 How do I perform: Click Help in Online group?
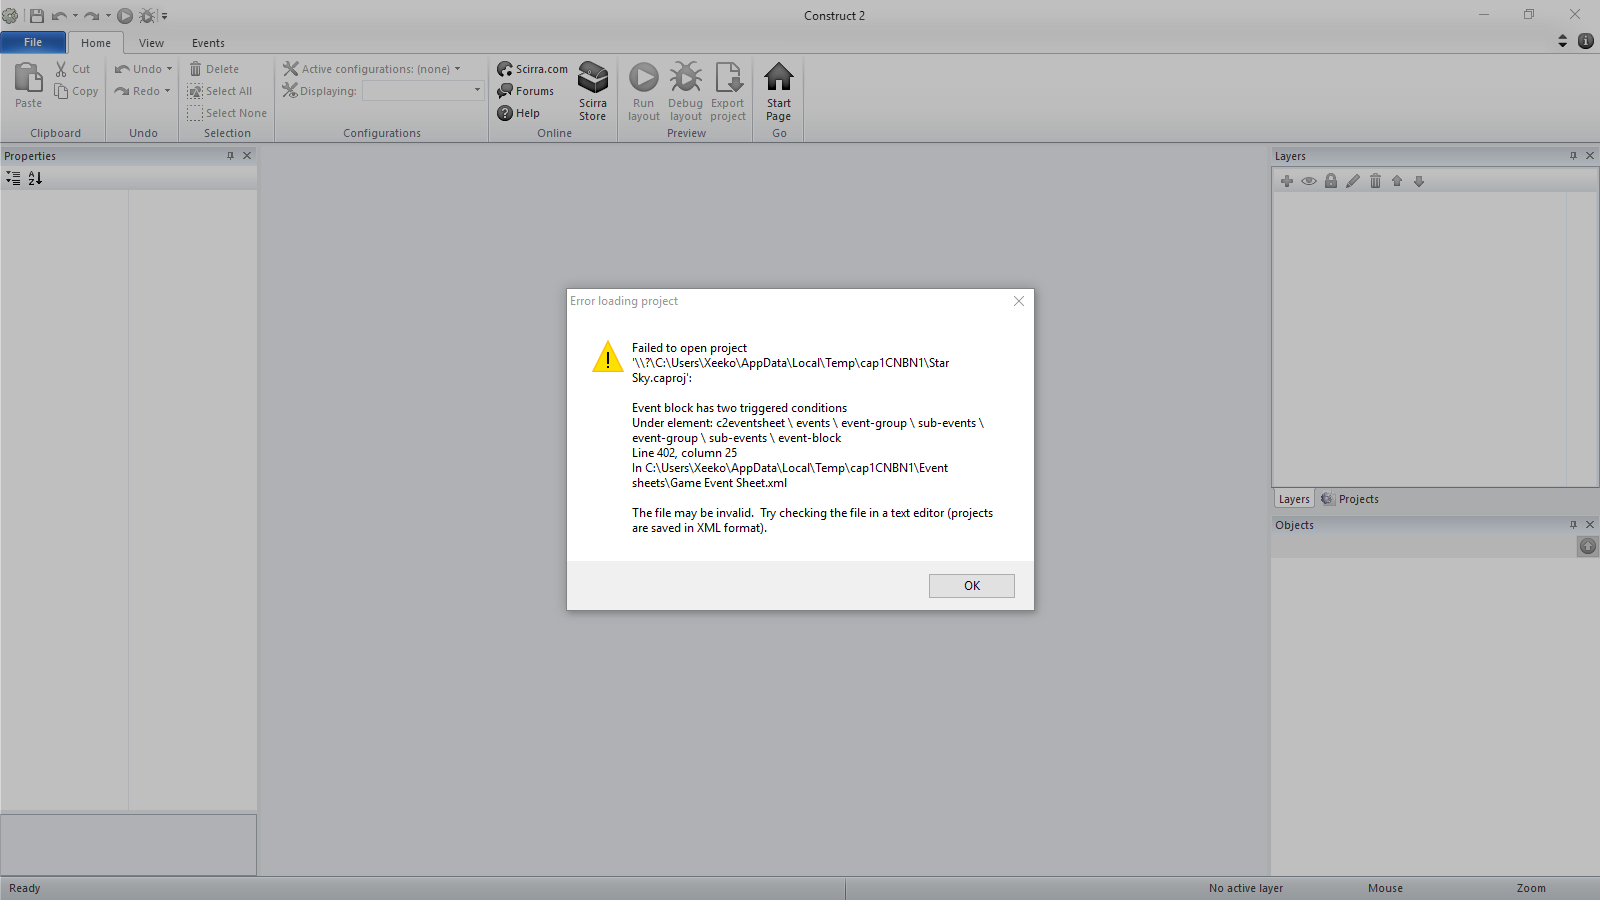pyautogui.click(x=519, y=113)
